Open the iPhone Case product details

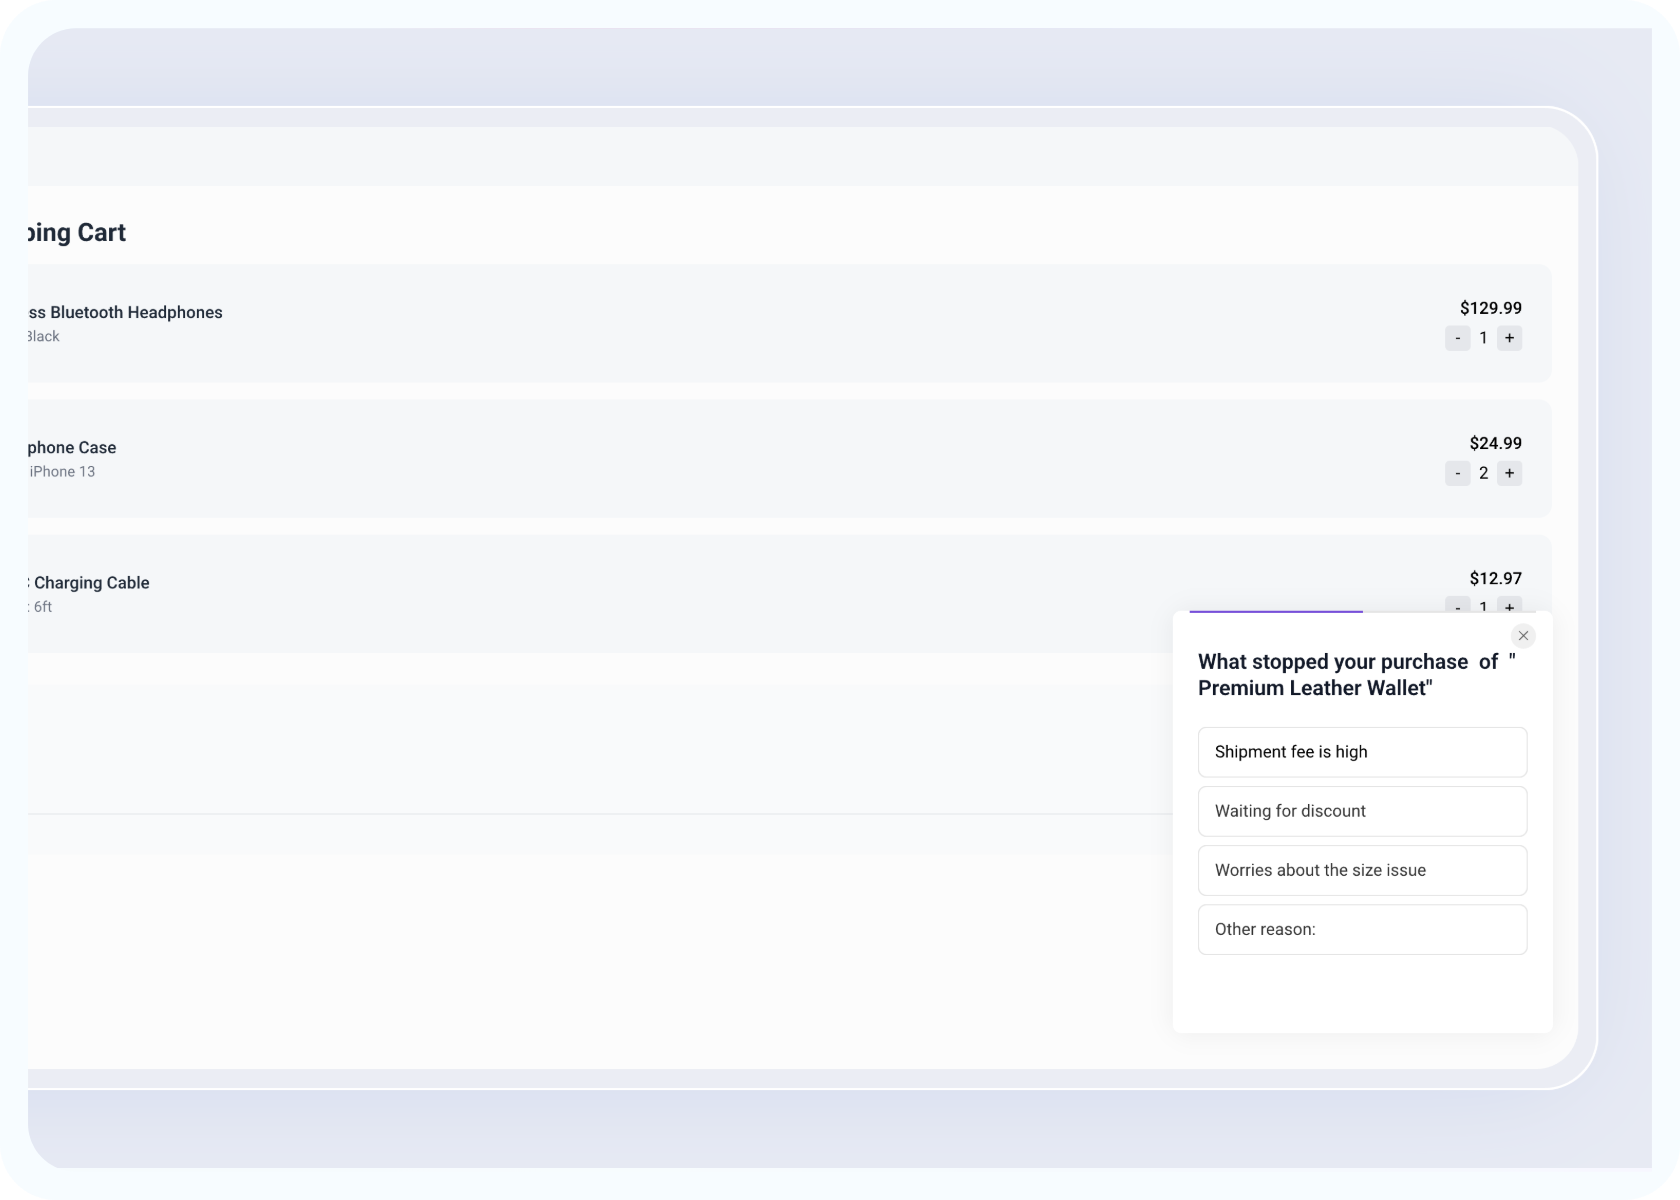click(70, 447)
